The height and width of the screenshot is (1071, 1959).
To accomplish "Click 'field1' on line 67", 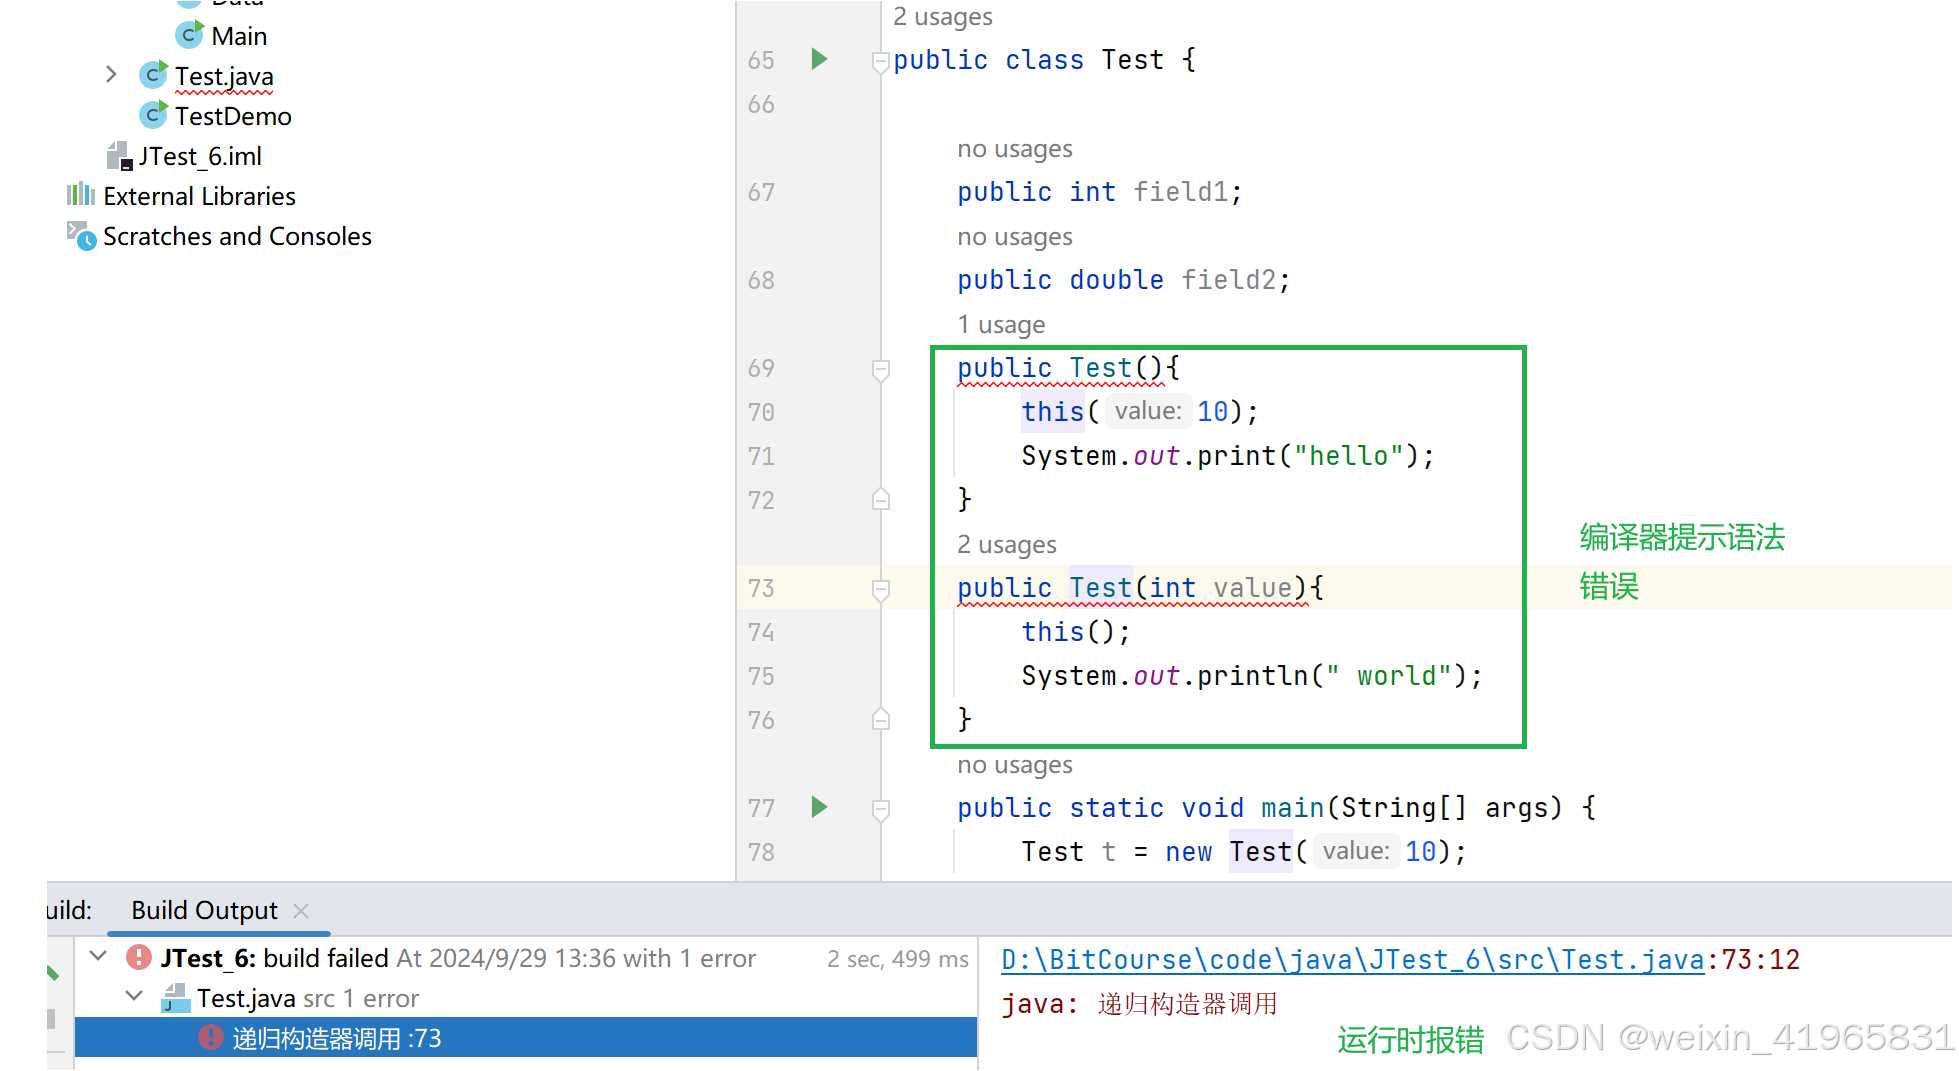I will tap(1180, 192).
